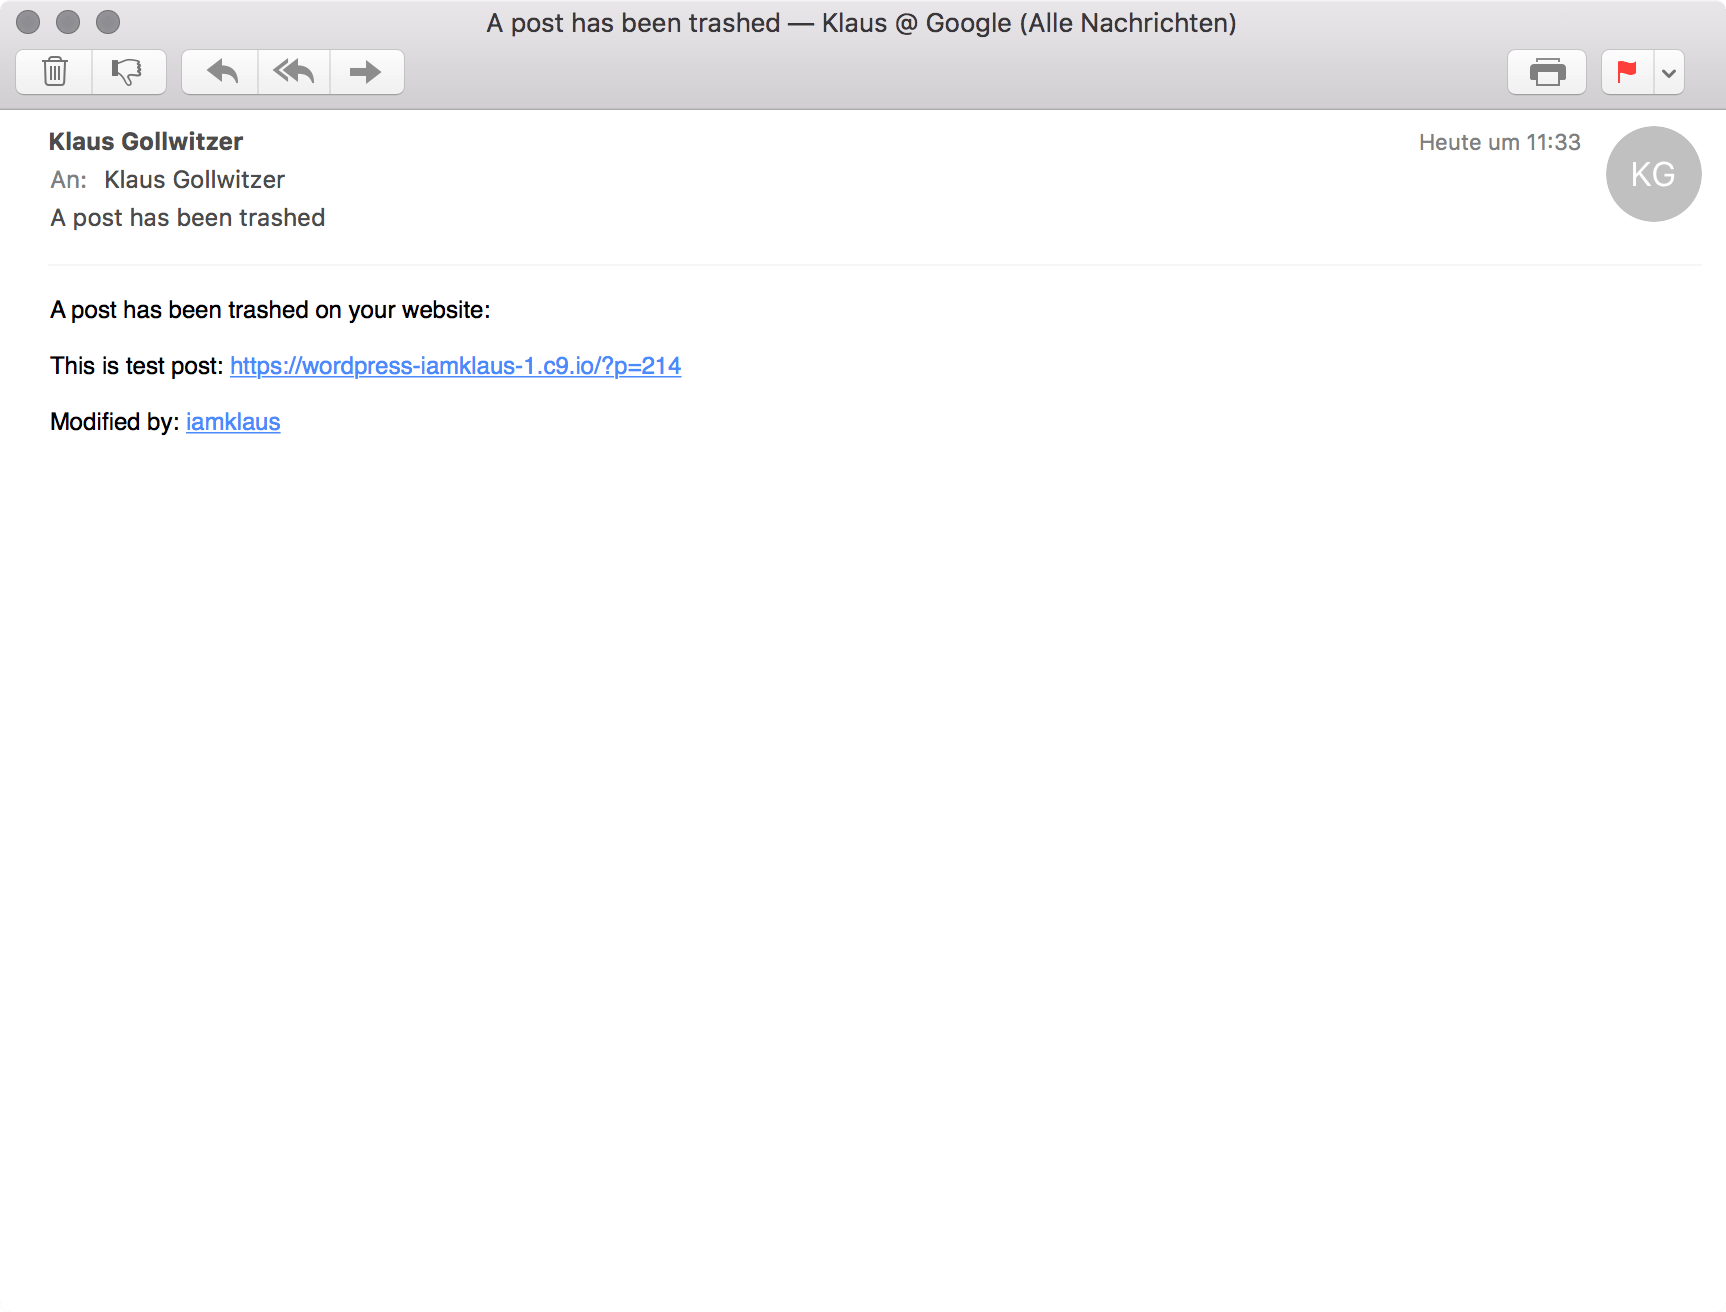1726x1312 pixels.
Task: Open the flag color dropdown arrow
Action: 1669,72
